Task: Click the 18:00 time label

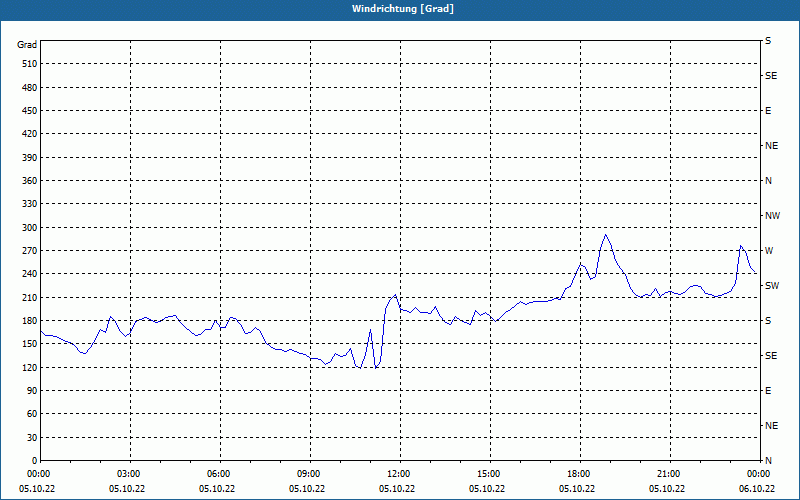Action: point(580,473)
